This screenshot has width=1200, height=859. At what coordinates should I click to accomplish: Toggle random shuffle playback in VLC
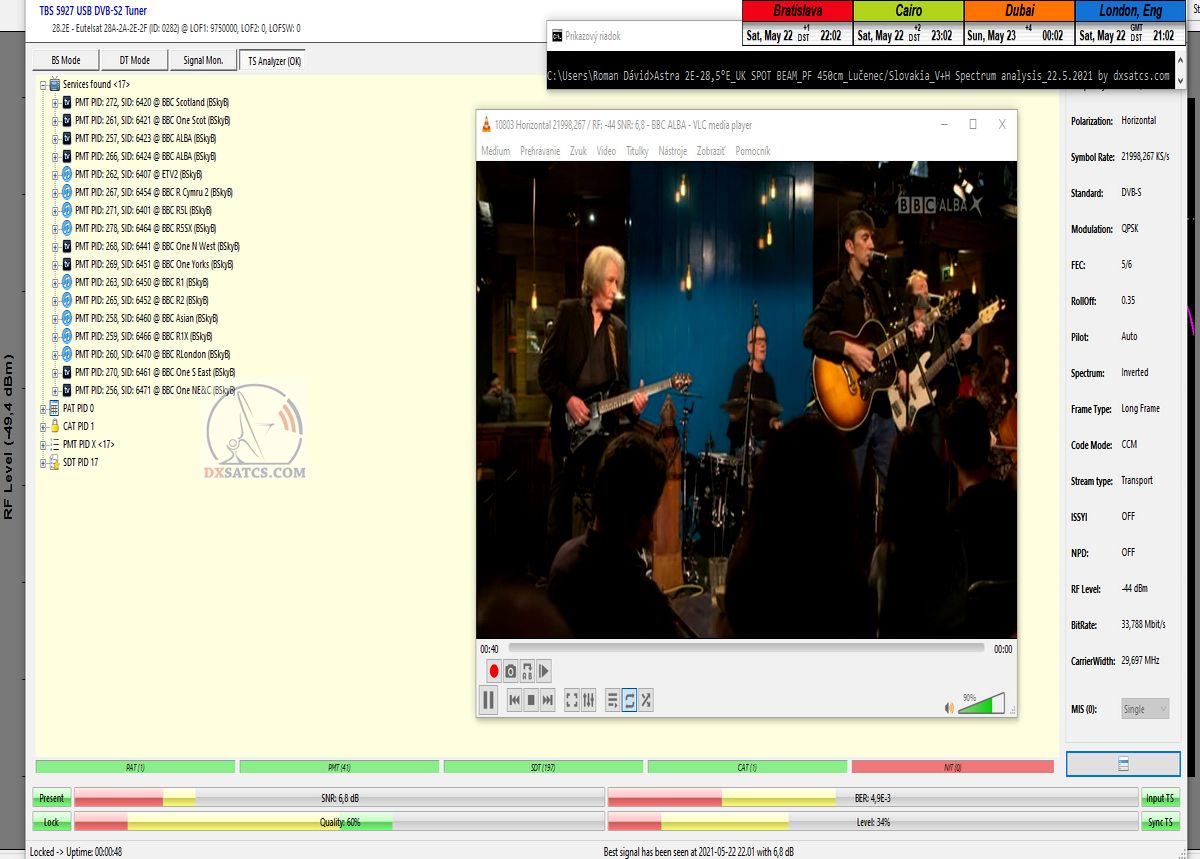tap(647, 700)
